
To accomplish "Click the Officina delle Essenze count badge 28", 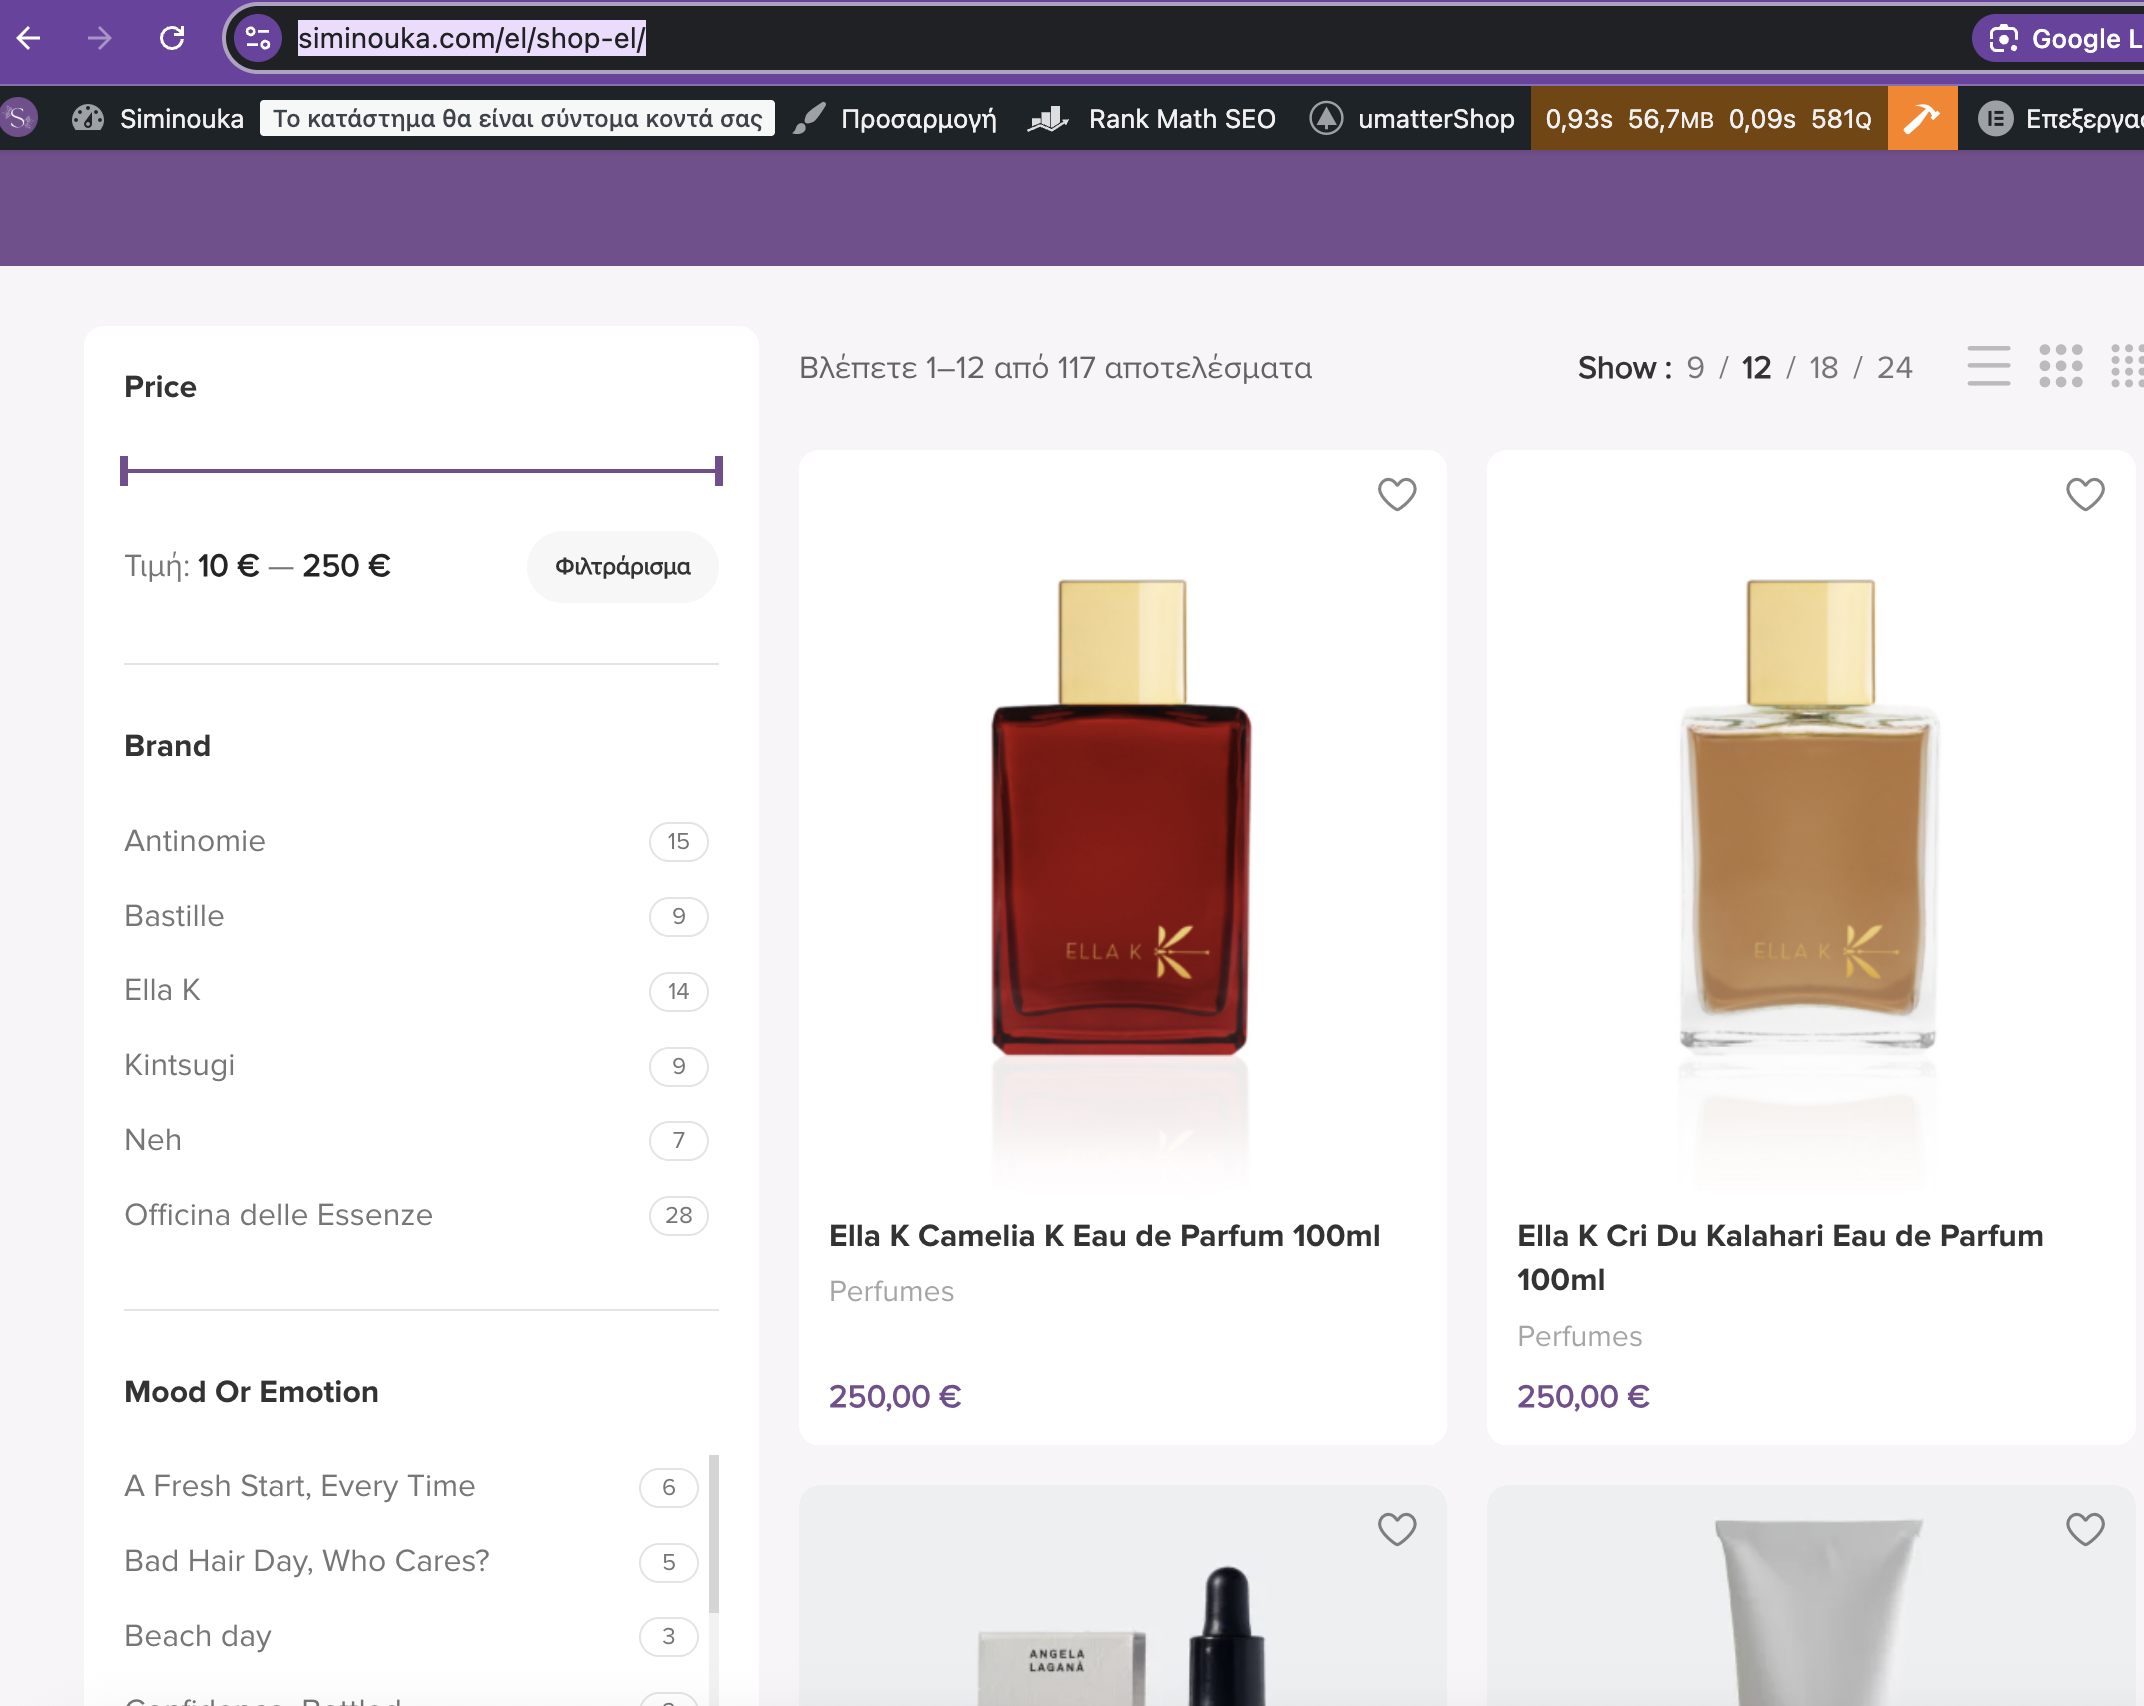I will [x=678, y=1215].
